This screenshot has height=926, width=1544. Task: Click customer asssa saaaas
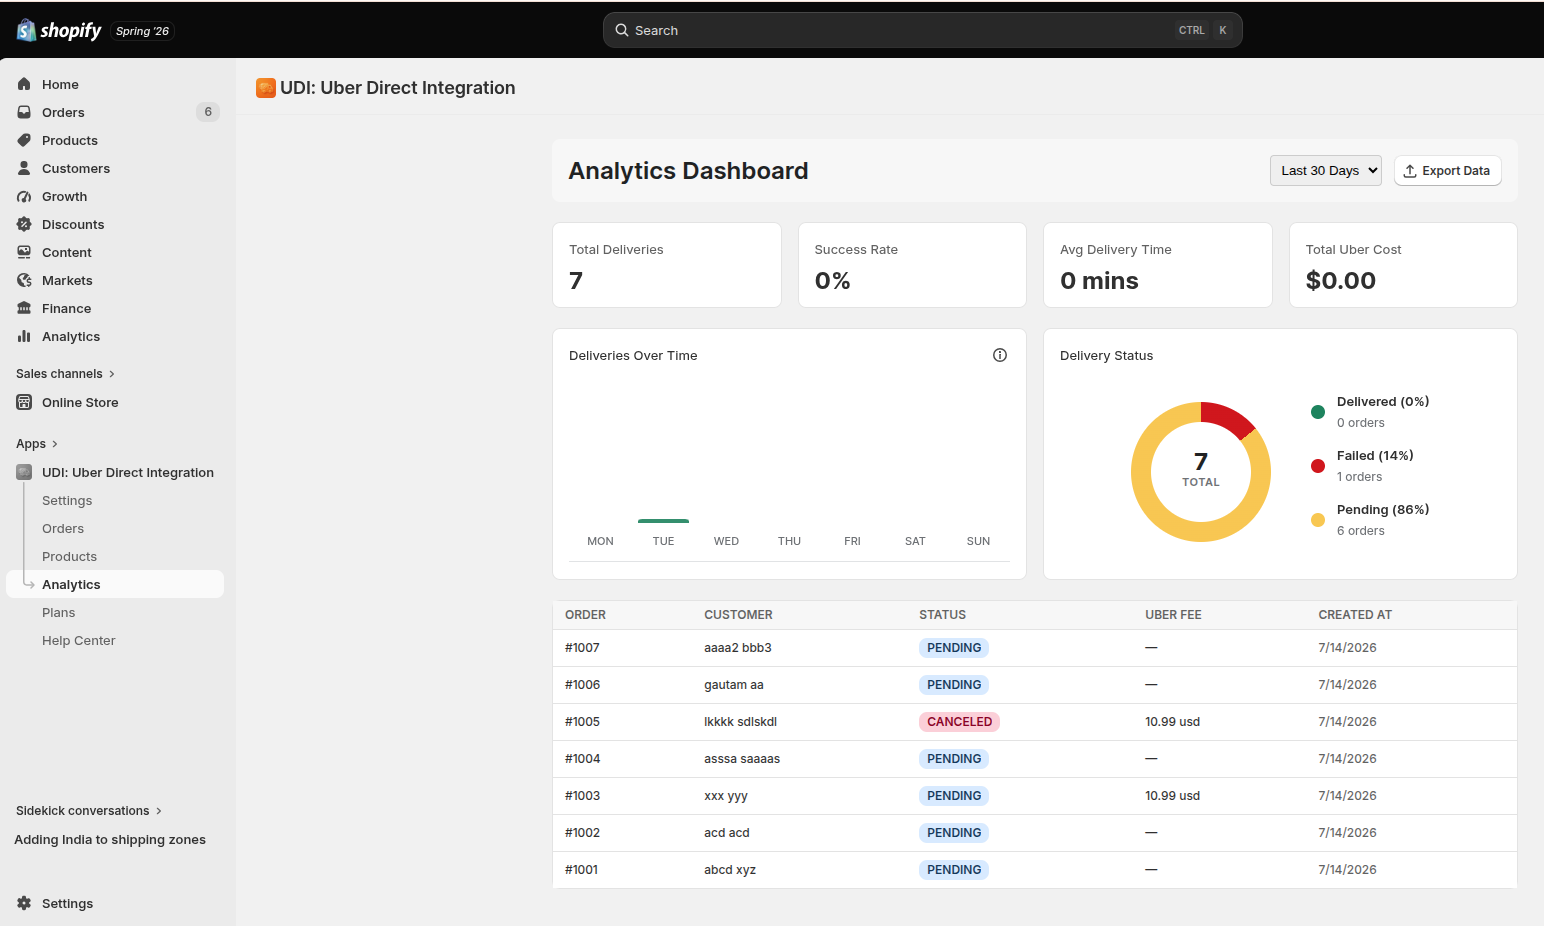point(742,759)
